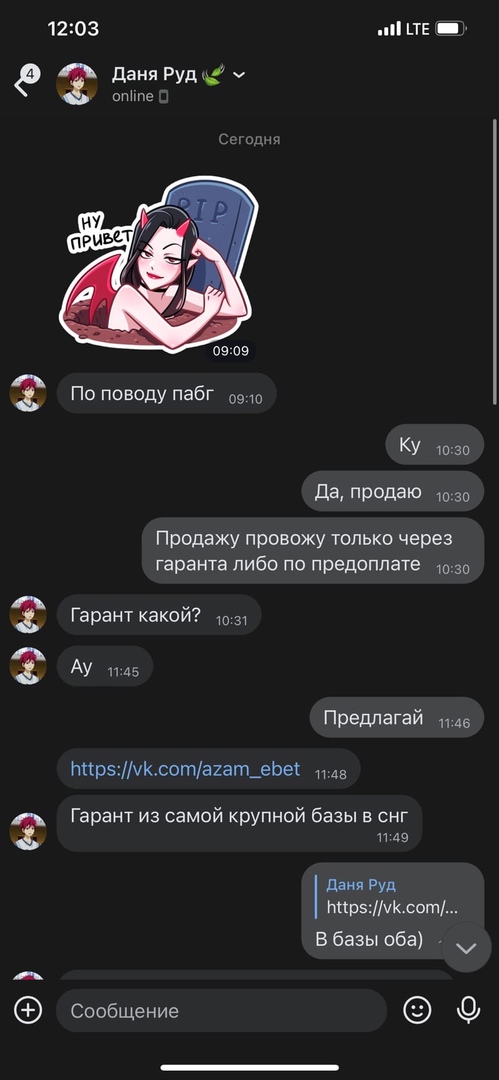This screenshot has height=1080, width=499.
Task: Select the Да, продаю message bubble
Action: pos(393,492)
